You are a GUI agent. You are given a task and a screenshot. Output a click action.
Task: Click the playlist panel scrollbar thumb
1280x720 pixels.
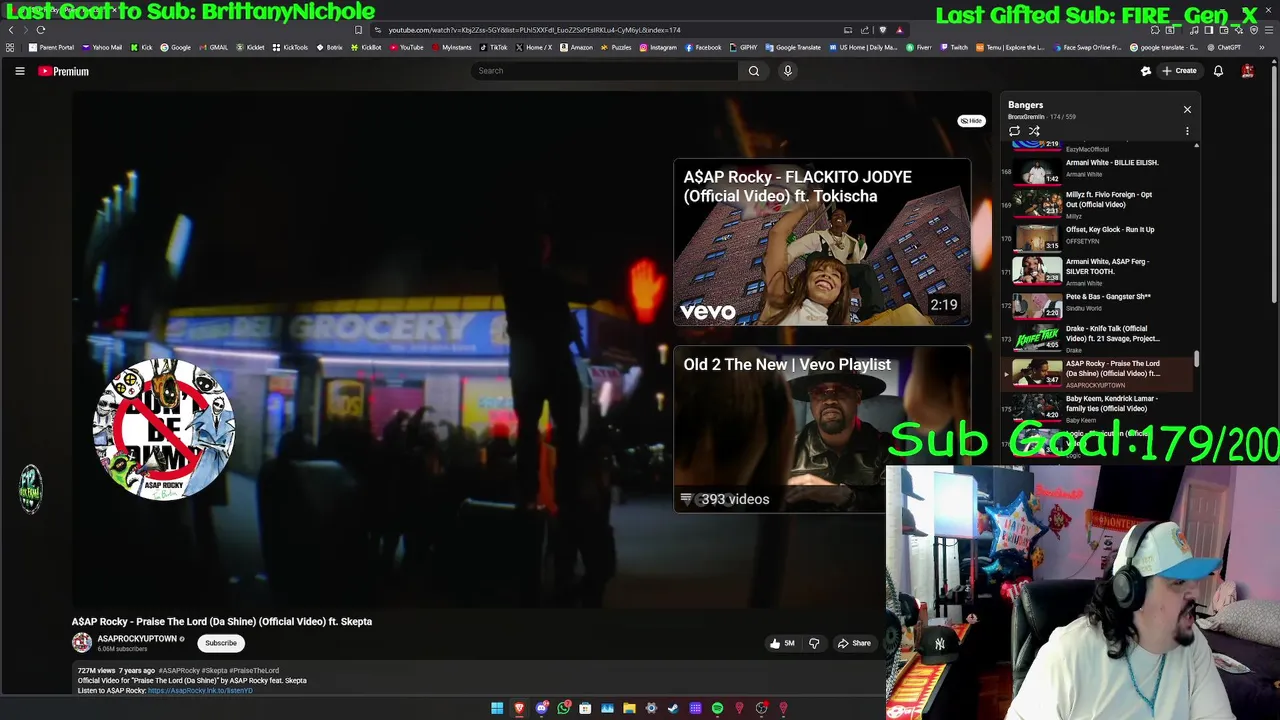1196,359
